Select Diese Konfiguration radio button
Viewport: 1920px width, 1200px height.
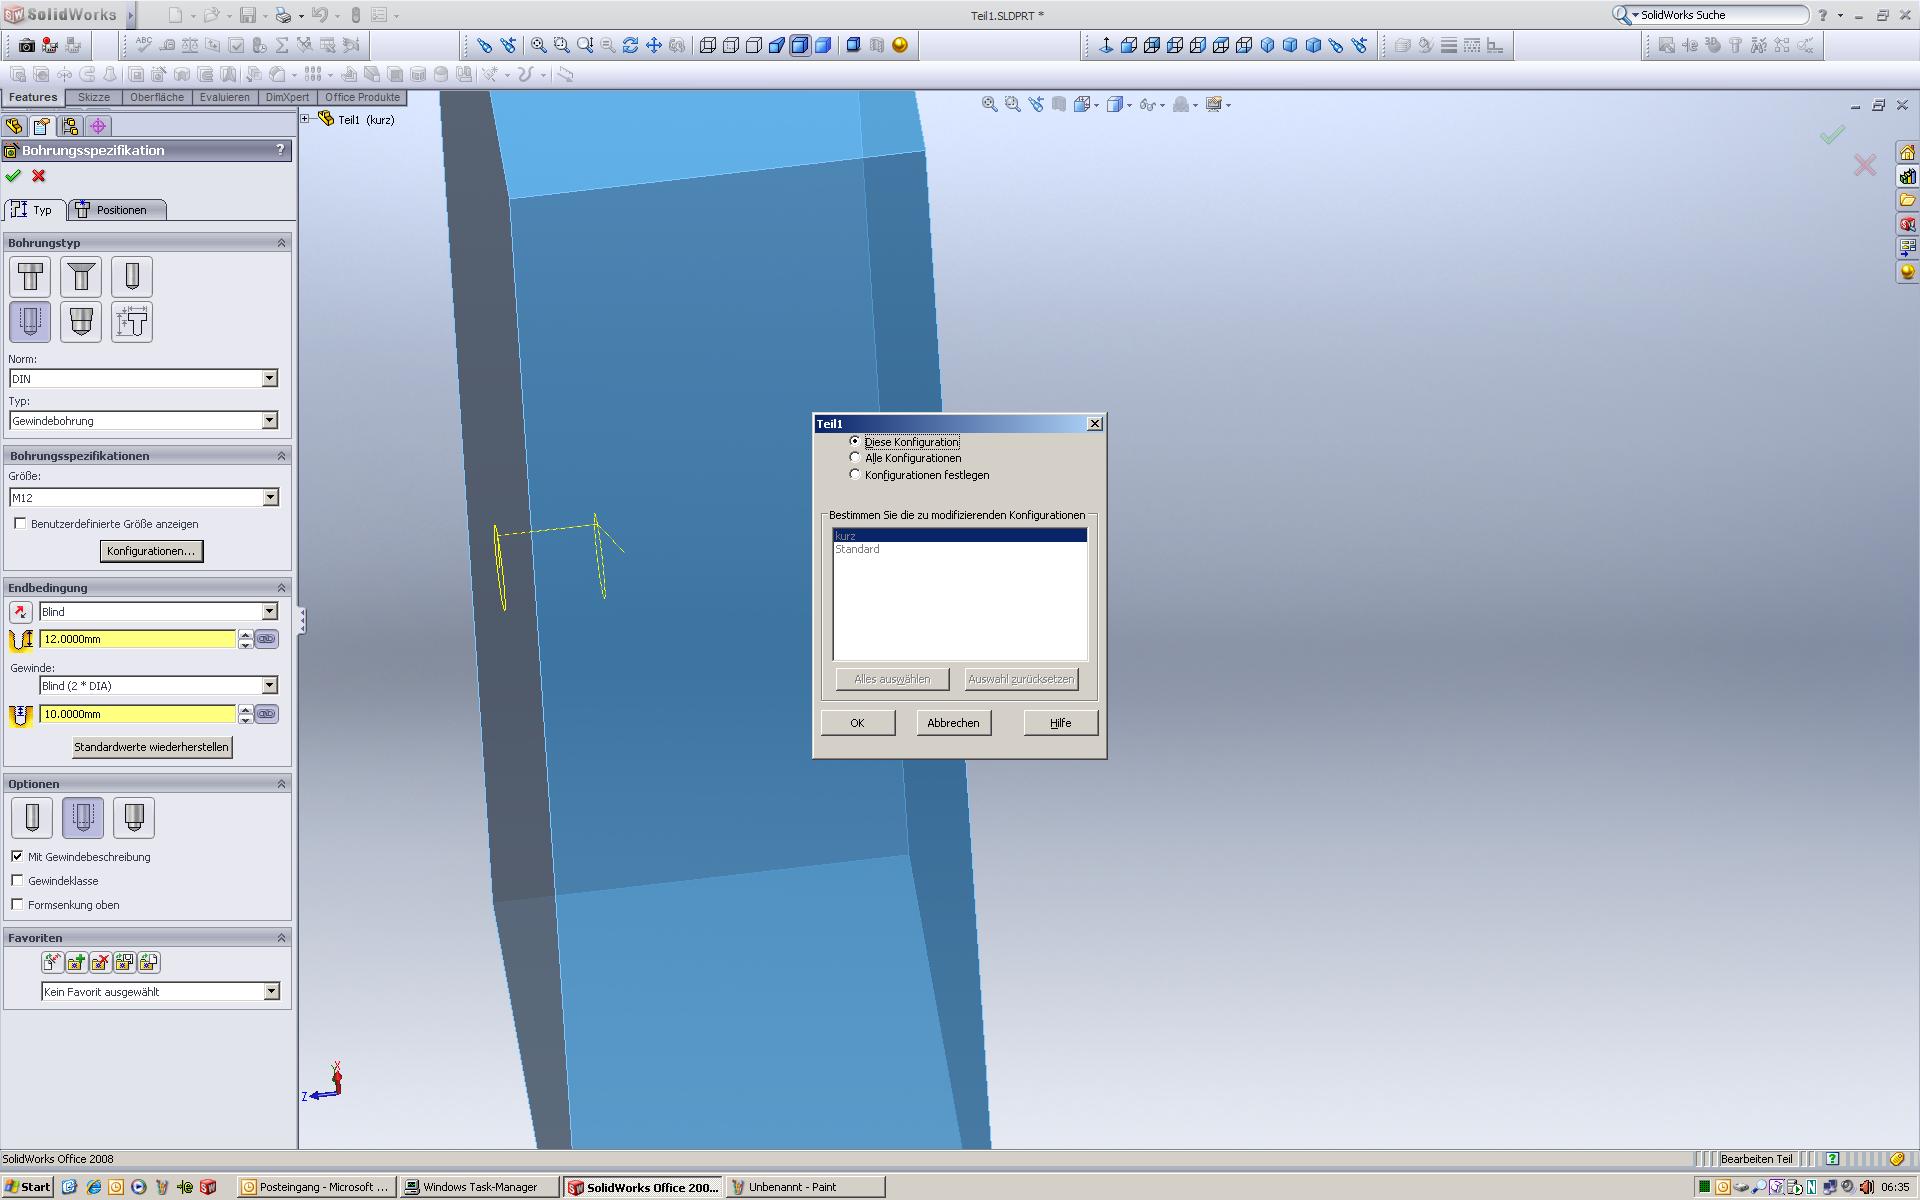[855, 441]
